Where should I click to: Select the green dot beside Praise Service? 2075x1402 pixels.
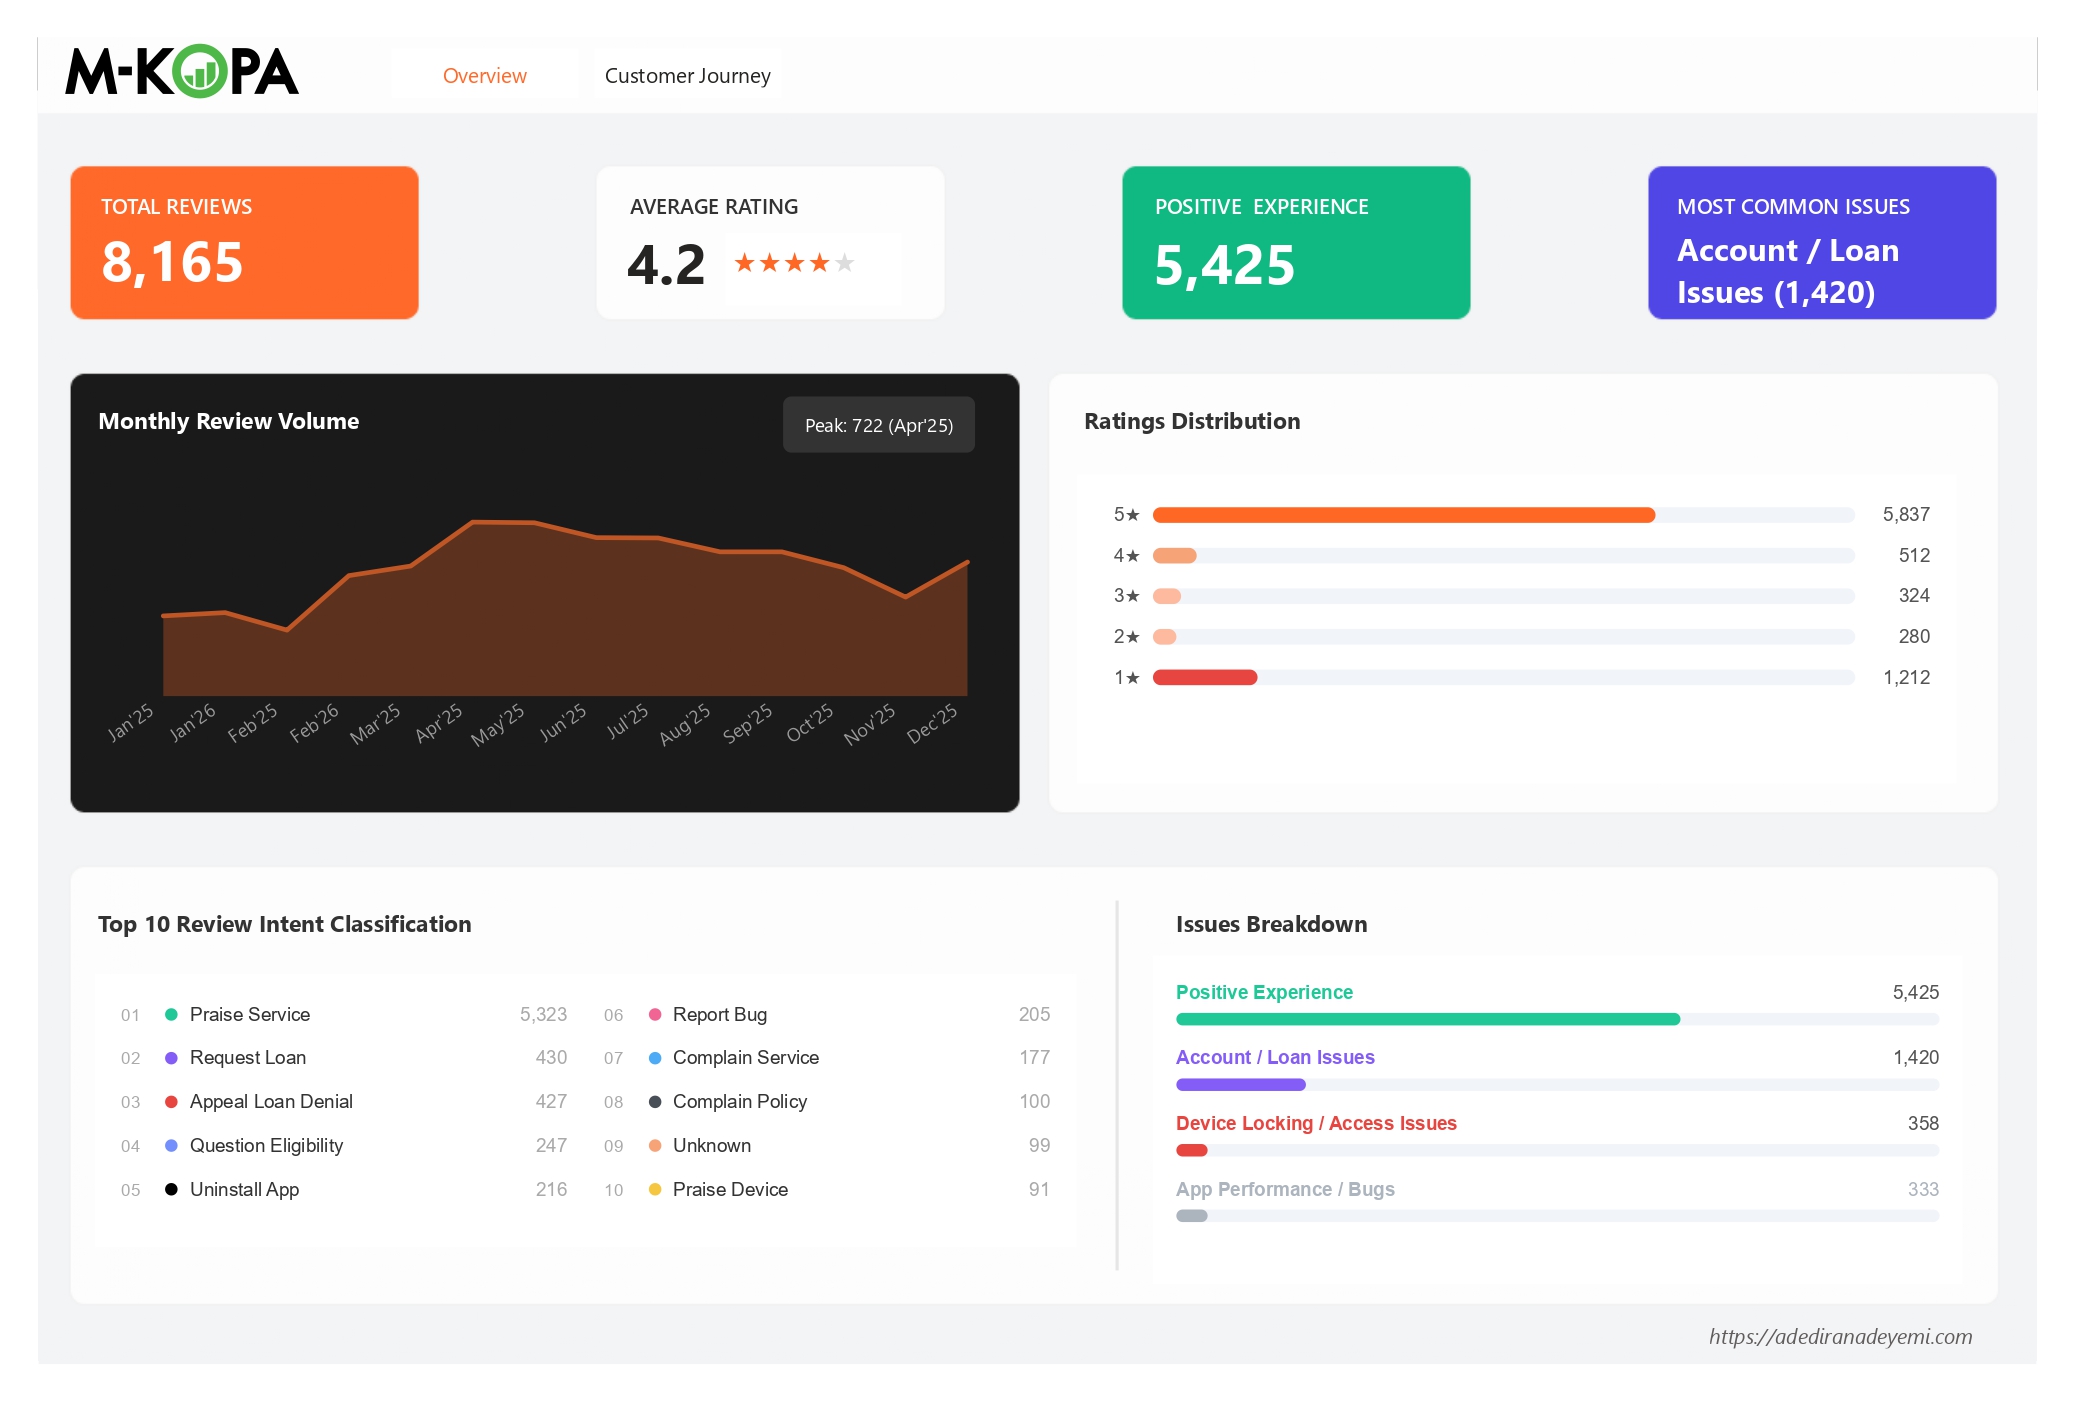[171, 1014]
